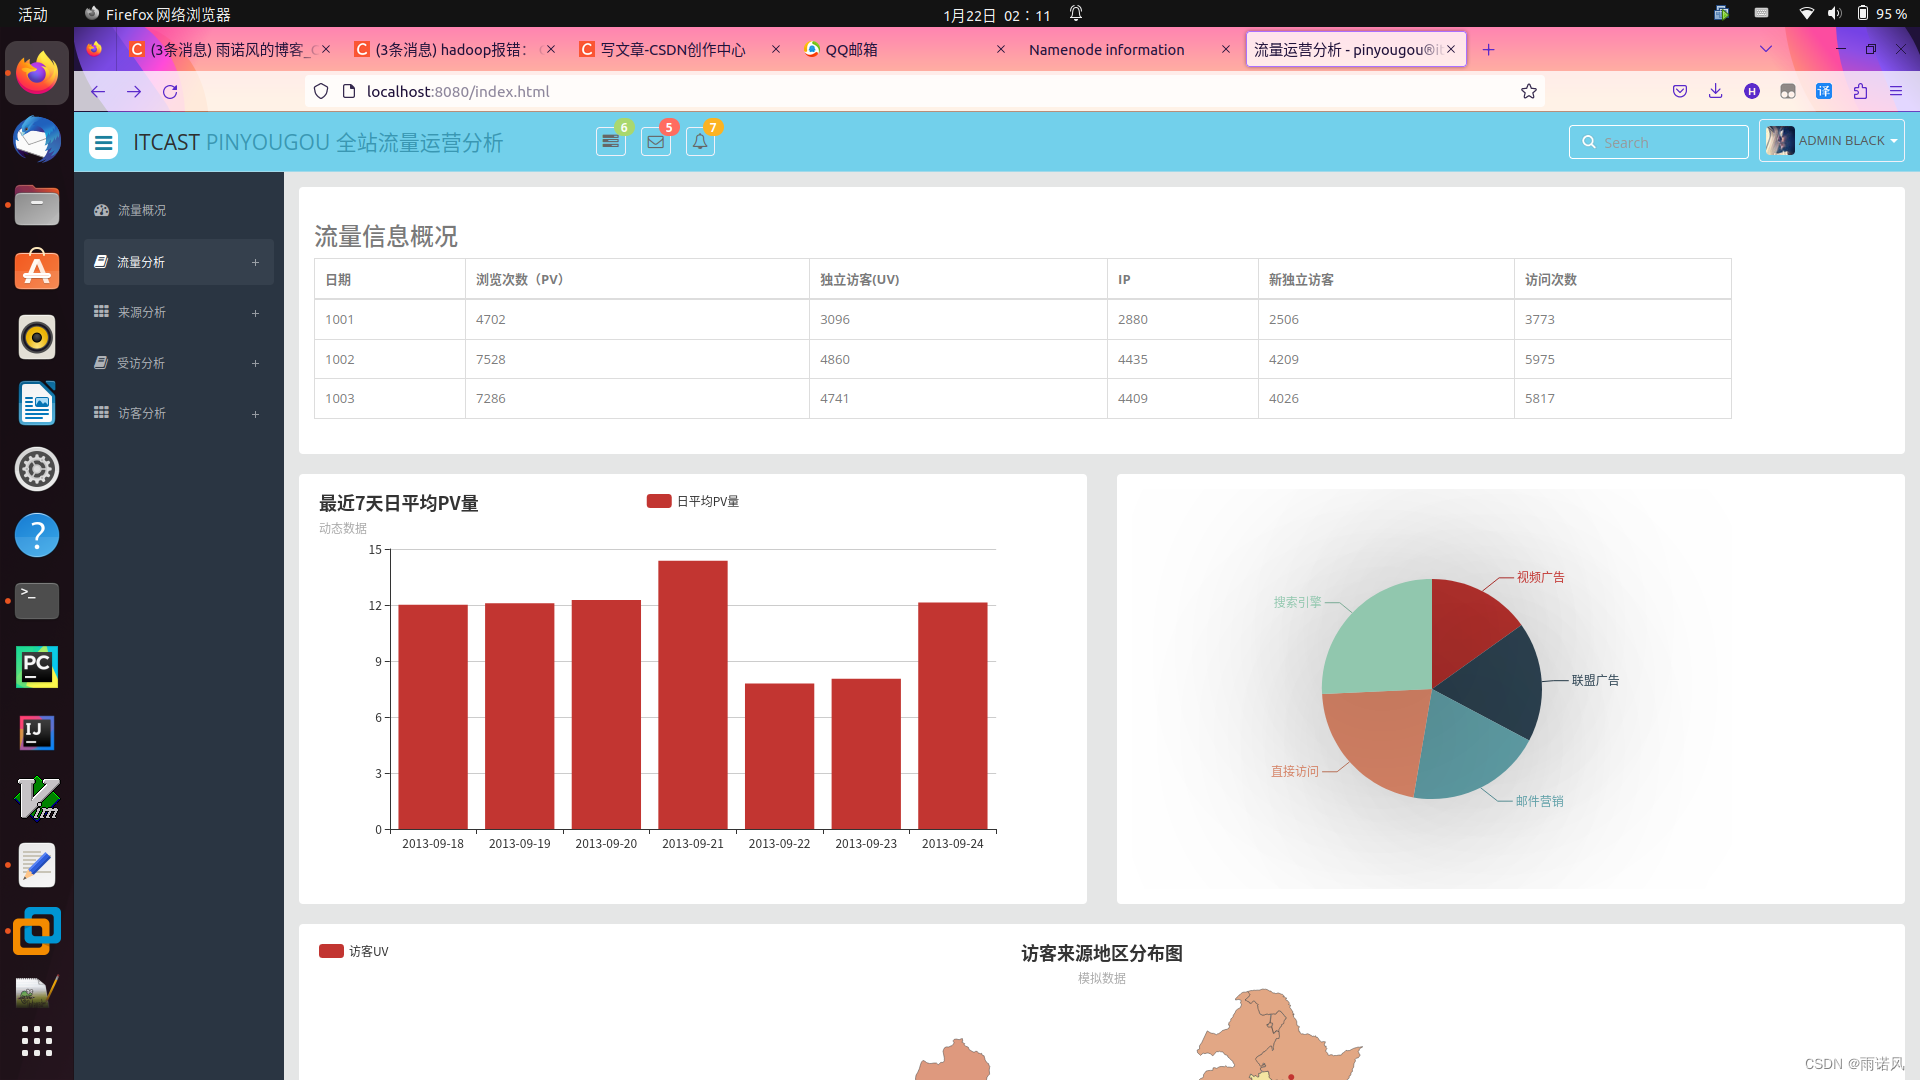Go forward with browser forward arrow
The width and height of the screenshot is (1920, 1080).
[134, 91]
